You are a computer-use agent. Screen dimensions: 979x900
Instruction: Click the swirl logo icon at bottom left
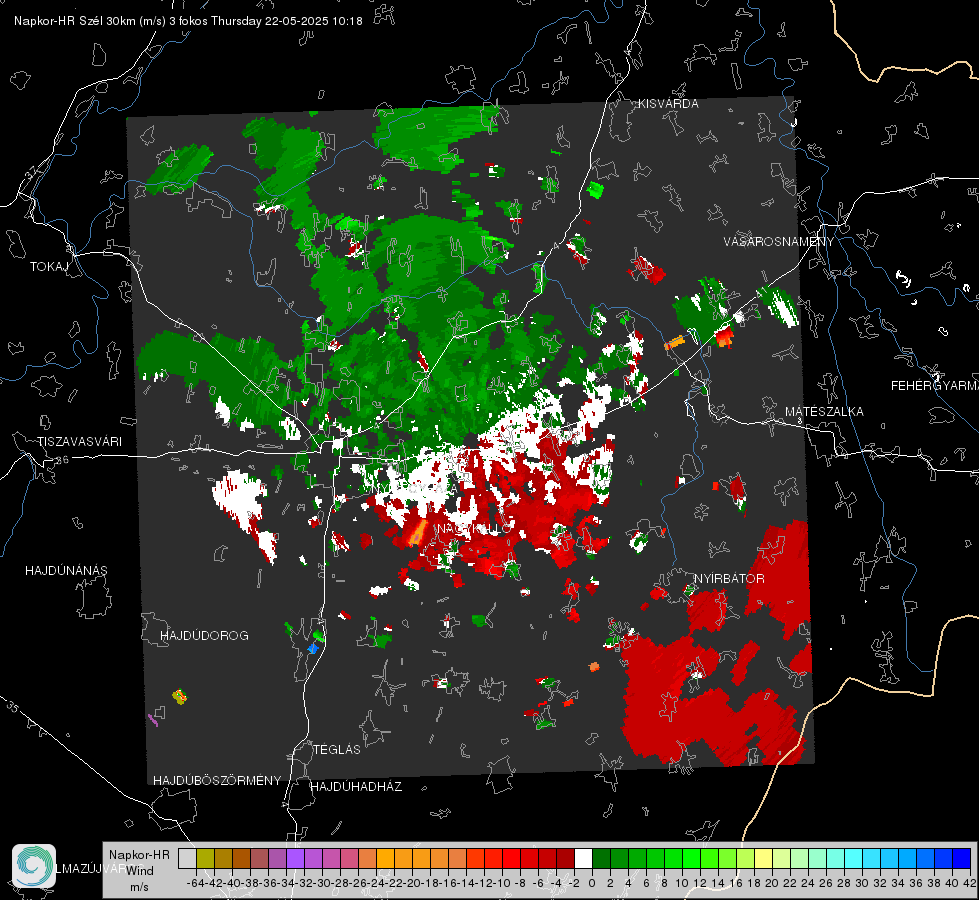tap(34, 866)
